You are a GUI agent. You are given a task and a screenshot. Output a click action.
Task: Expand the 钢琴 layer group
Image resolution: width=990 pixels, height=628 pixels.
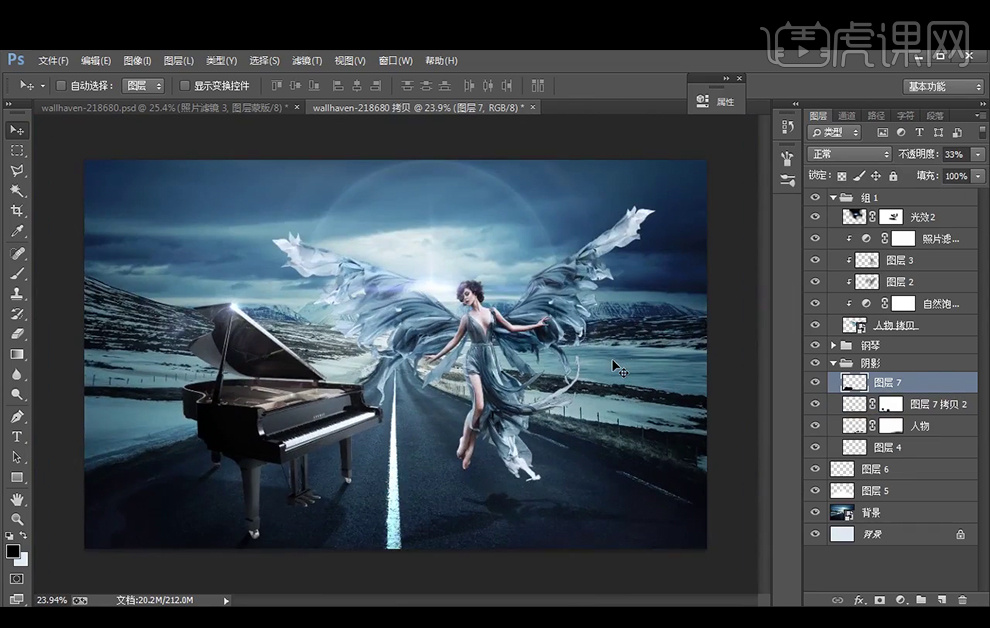834,345
